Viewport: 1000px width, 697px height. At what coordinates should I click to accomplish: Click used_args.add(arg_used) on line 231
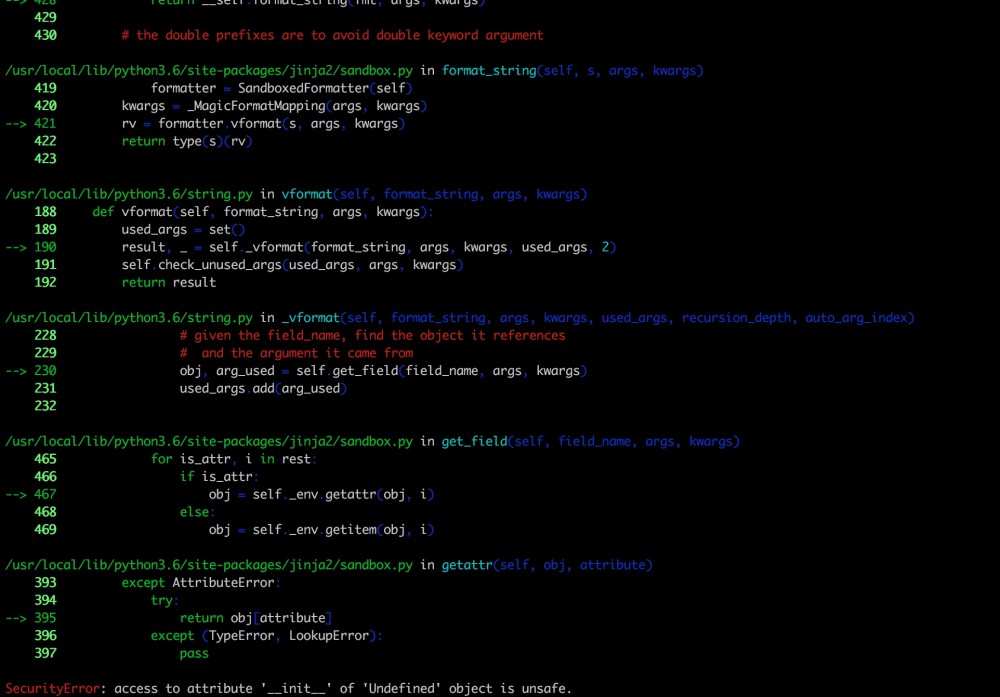[x=263, y=388]
